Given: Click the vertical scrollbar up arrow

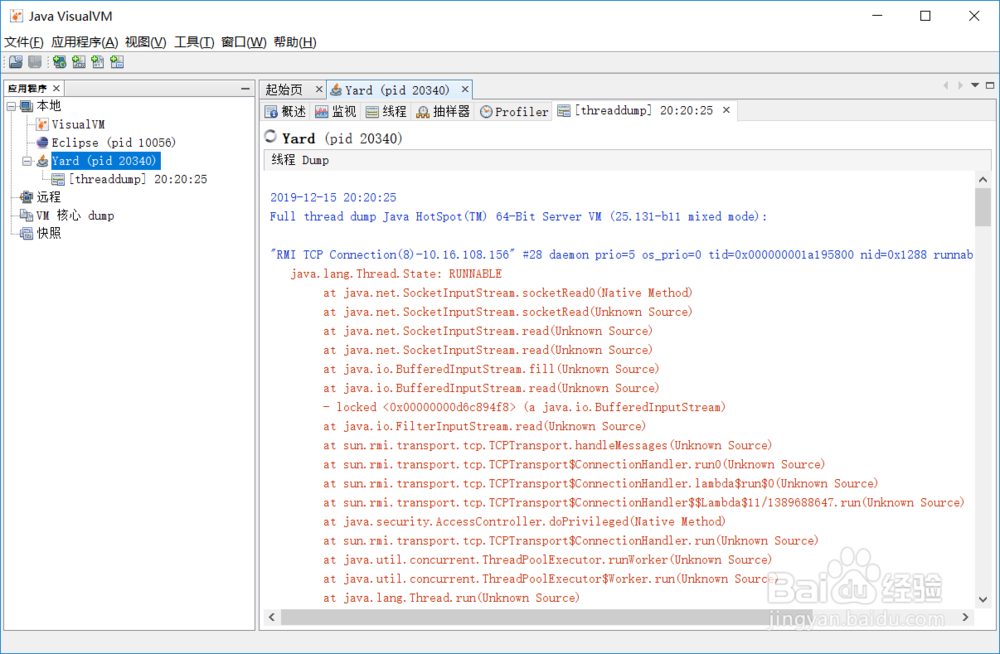Looking at the screenshot, I should pyautogui.click(x=983, y=180).
